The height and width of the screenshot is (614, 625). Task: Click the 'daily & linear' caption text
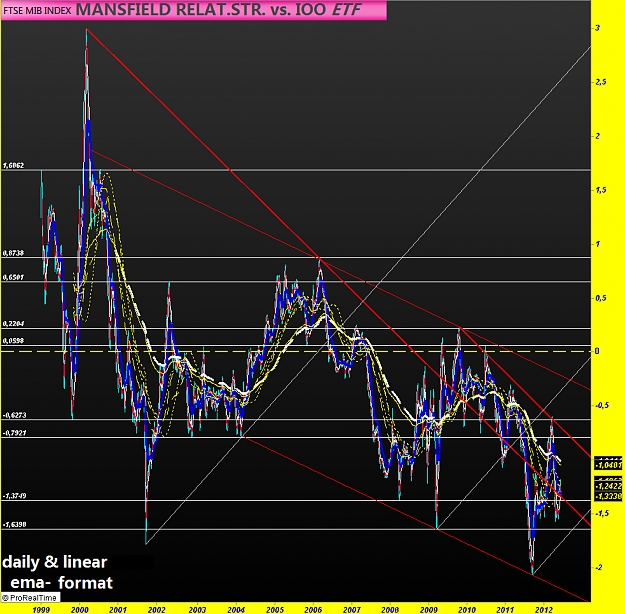pyautogui.click(x=55, y=562)
